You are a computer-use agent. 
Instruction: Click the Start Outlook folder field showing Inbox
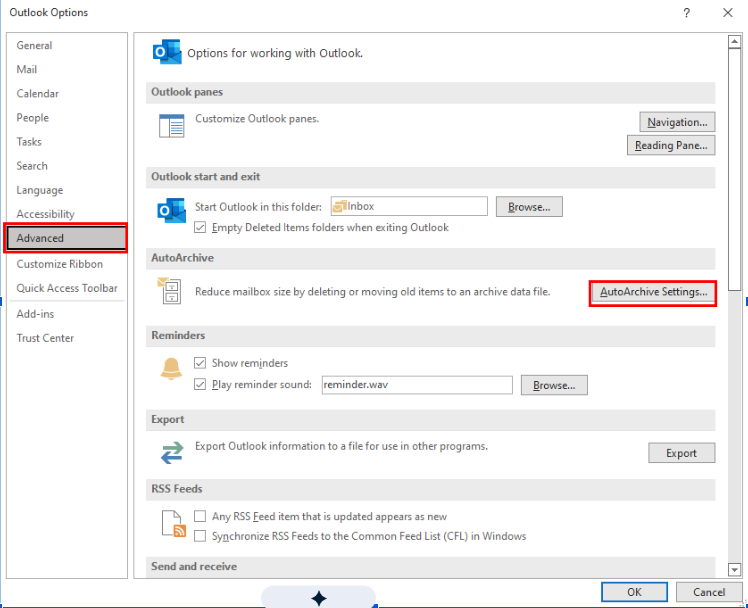(409, 206)
